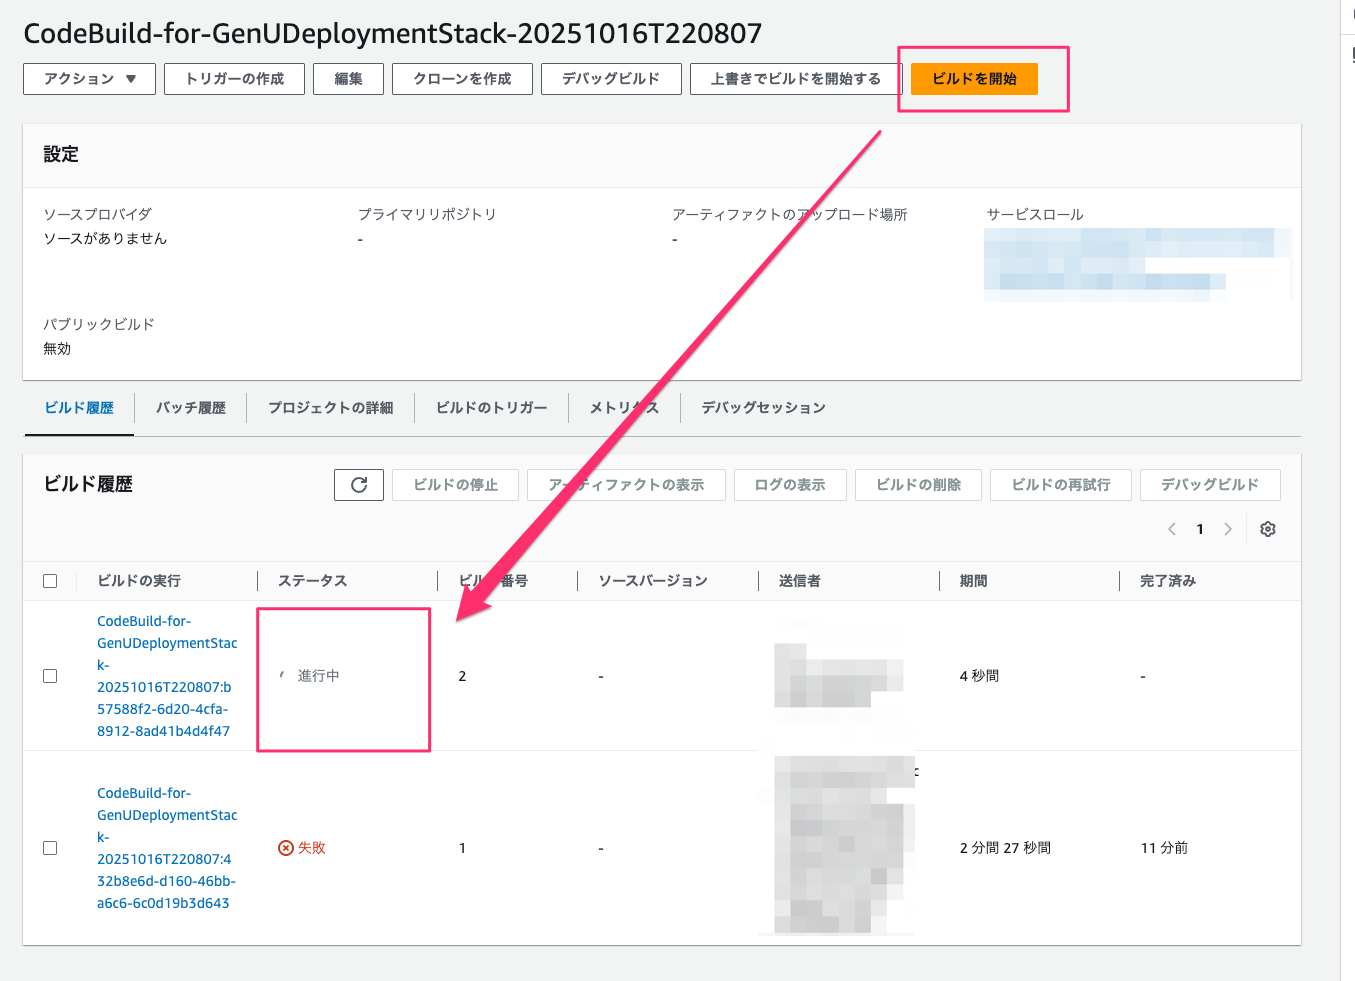The width and height of the screenshot is (1355, 981).
Task: Click 上書きでビルドを開始する button
Action: click(795, 79)
